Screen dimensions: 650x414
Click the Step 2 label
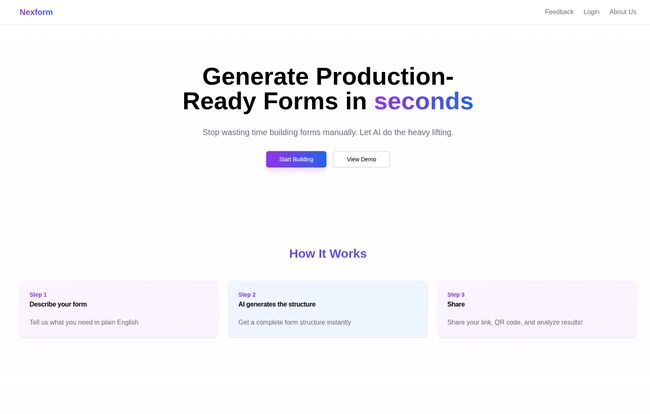[247, 295]
